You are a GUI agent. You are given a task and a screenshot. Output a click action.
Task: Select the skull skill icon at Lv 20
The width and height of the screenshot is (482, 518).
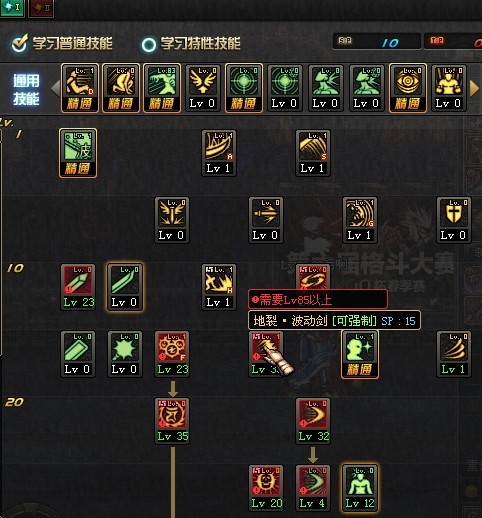pyautogui.click(x=266, y=488)
